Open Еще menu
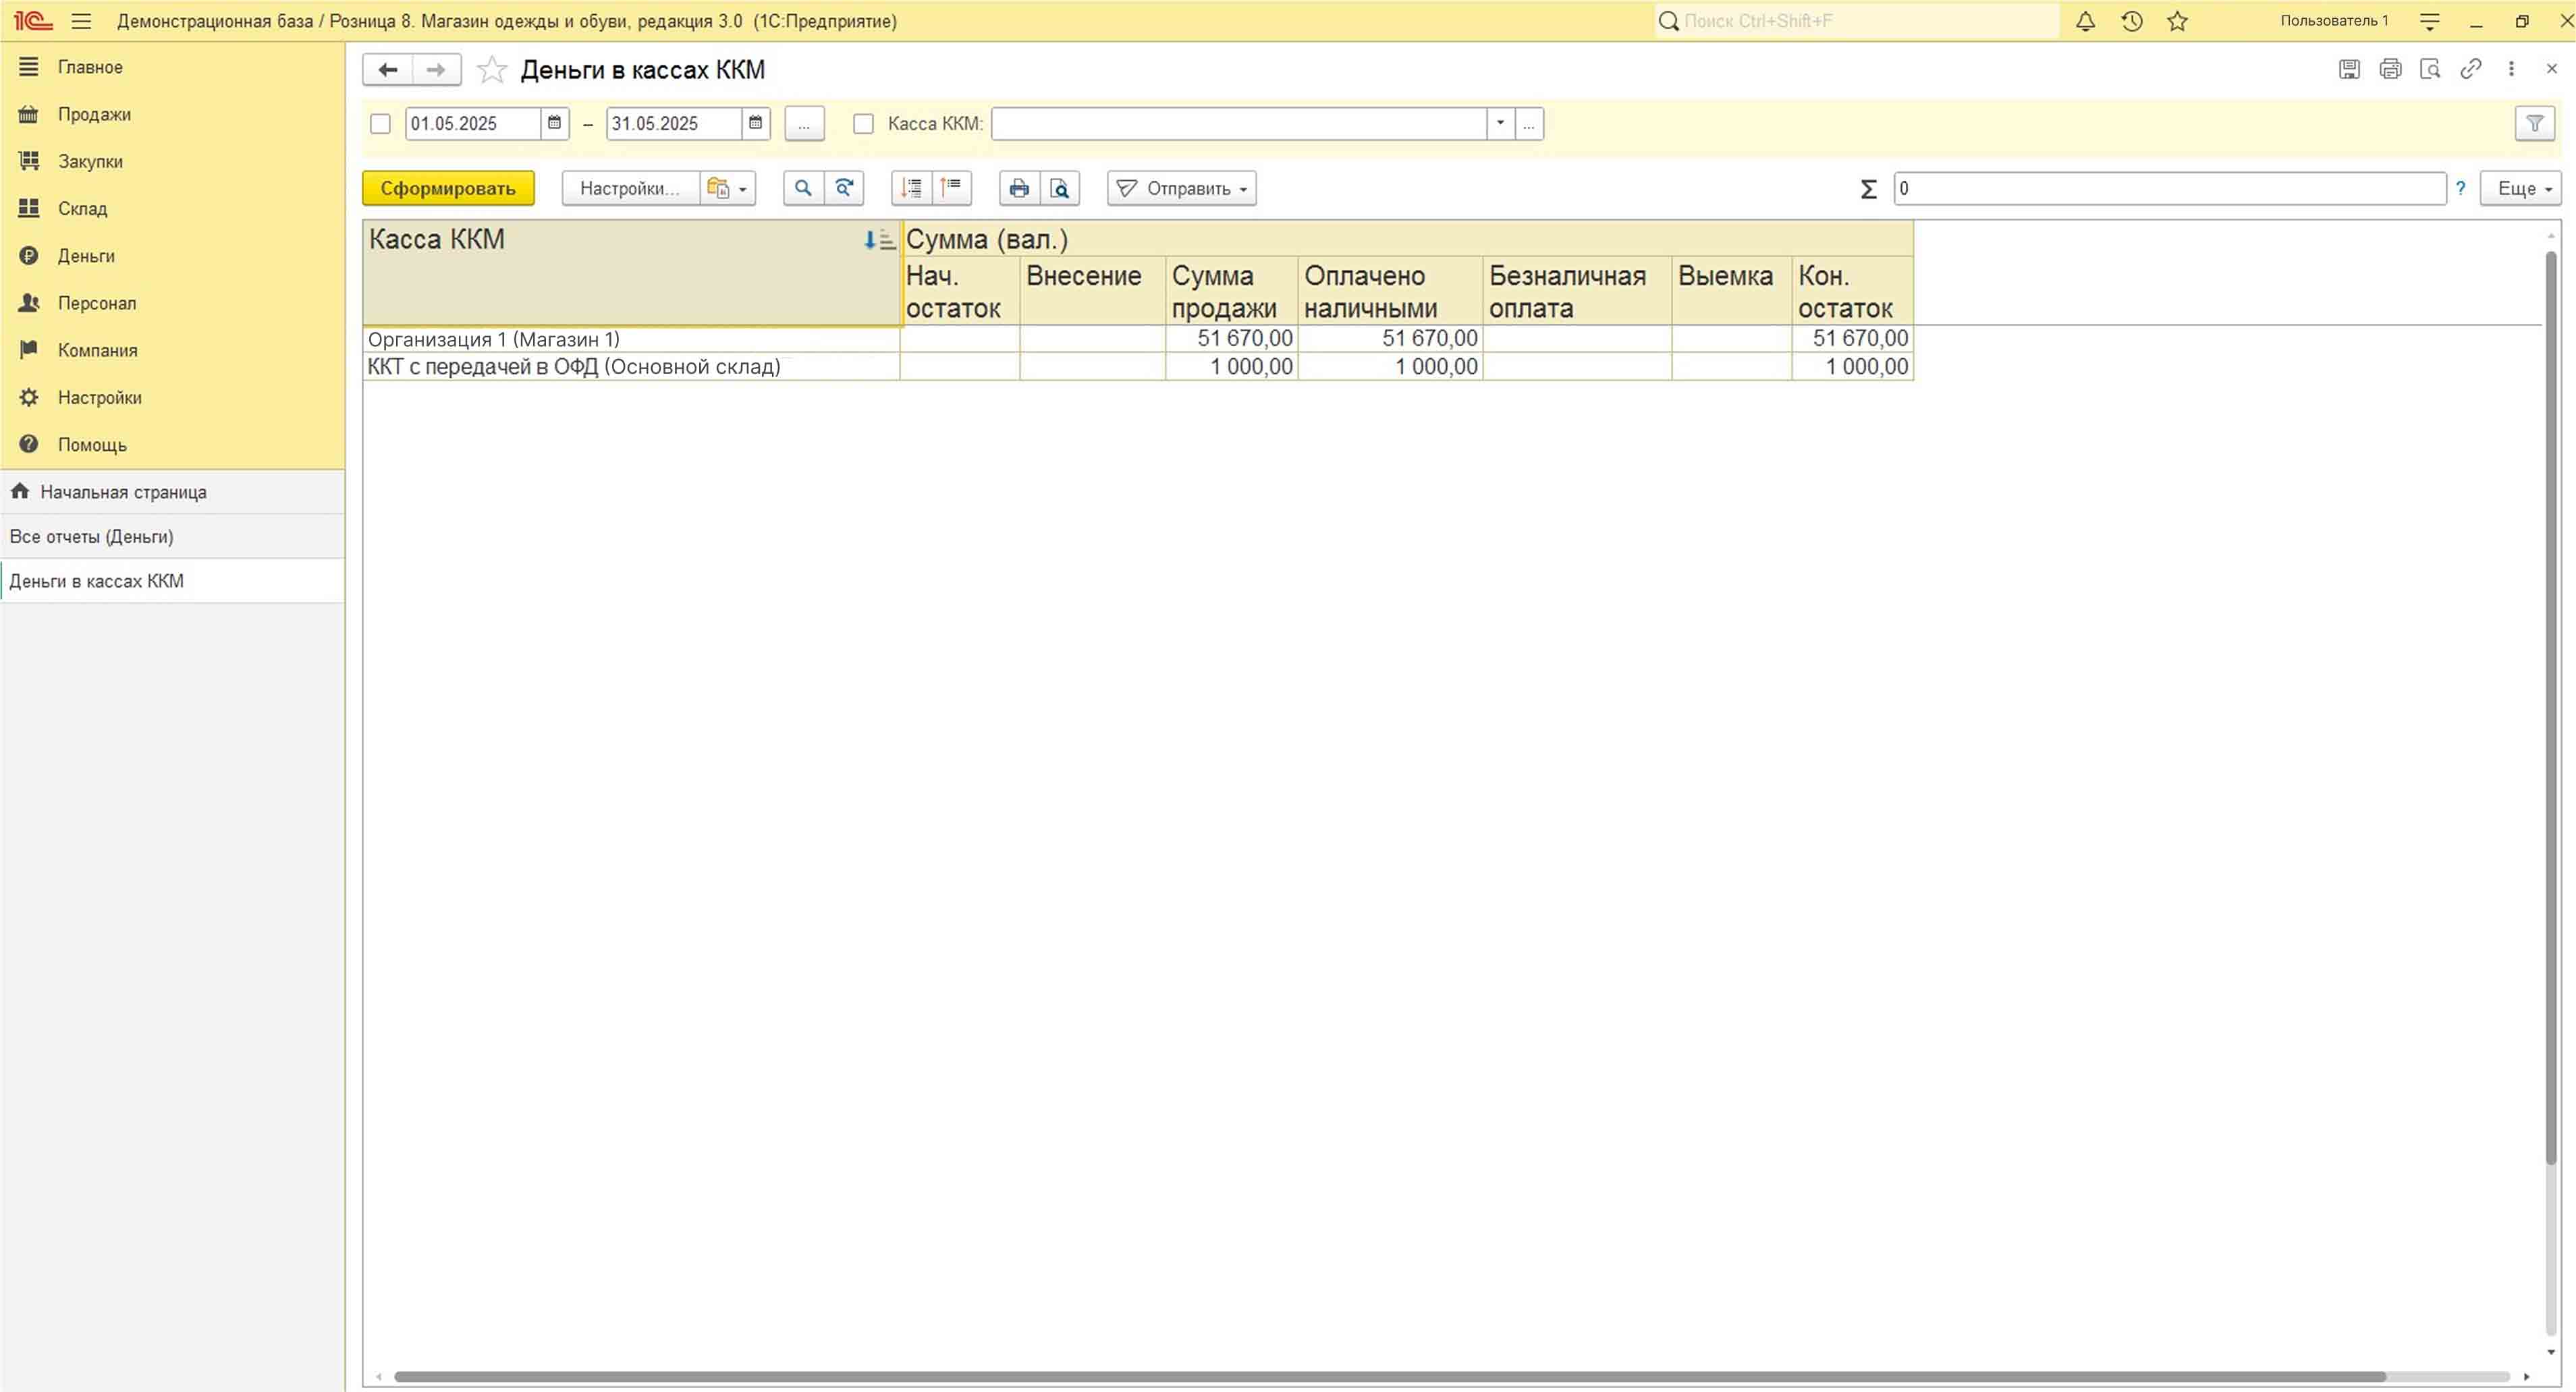The image size is (2576, 1392). 2520,188
